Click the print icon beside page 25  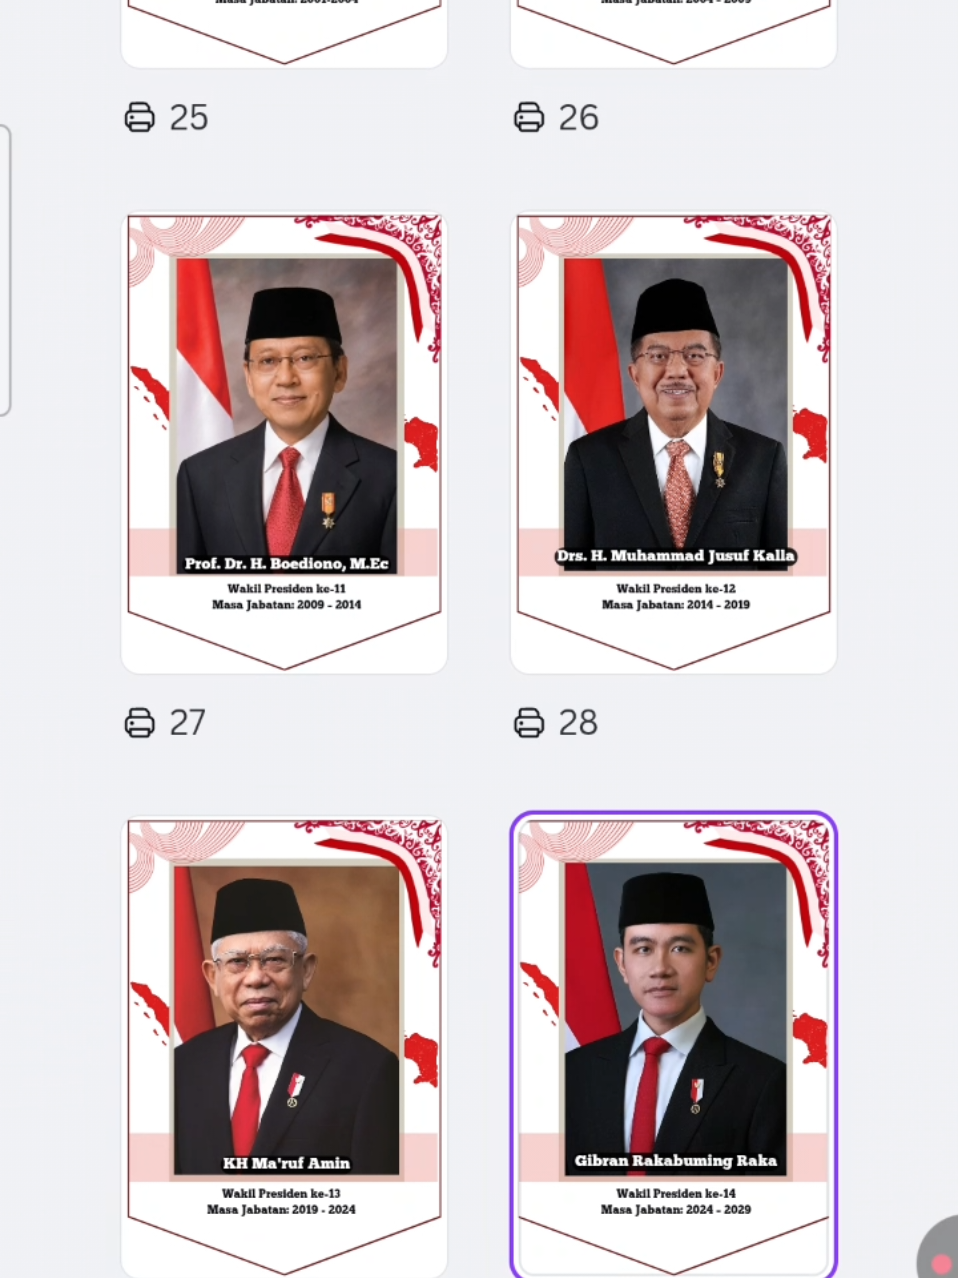pos(140,117)
